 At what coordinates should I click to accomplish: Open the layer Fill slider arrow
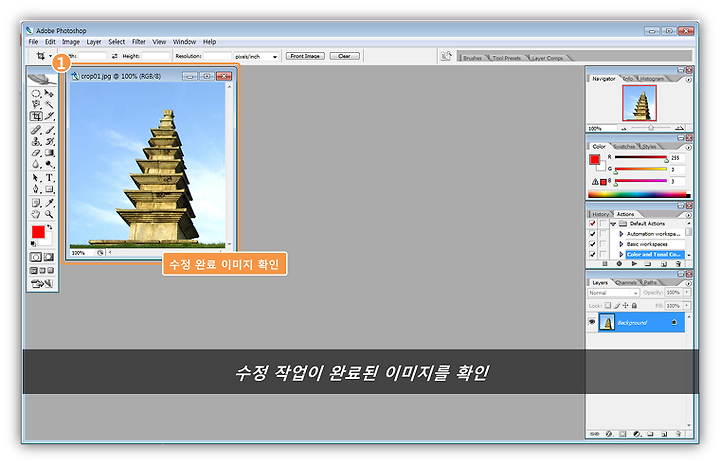687,305
